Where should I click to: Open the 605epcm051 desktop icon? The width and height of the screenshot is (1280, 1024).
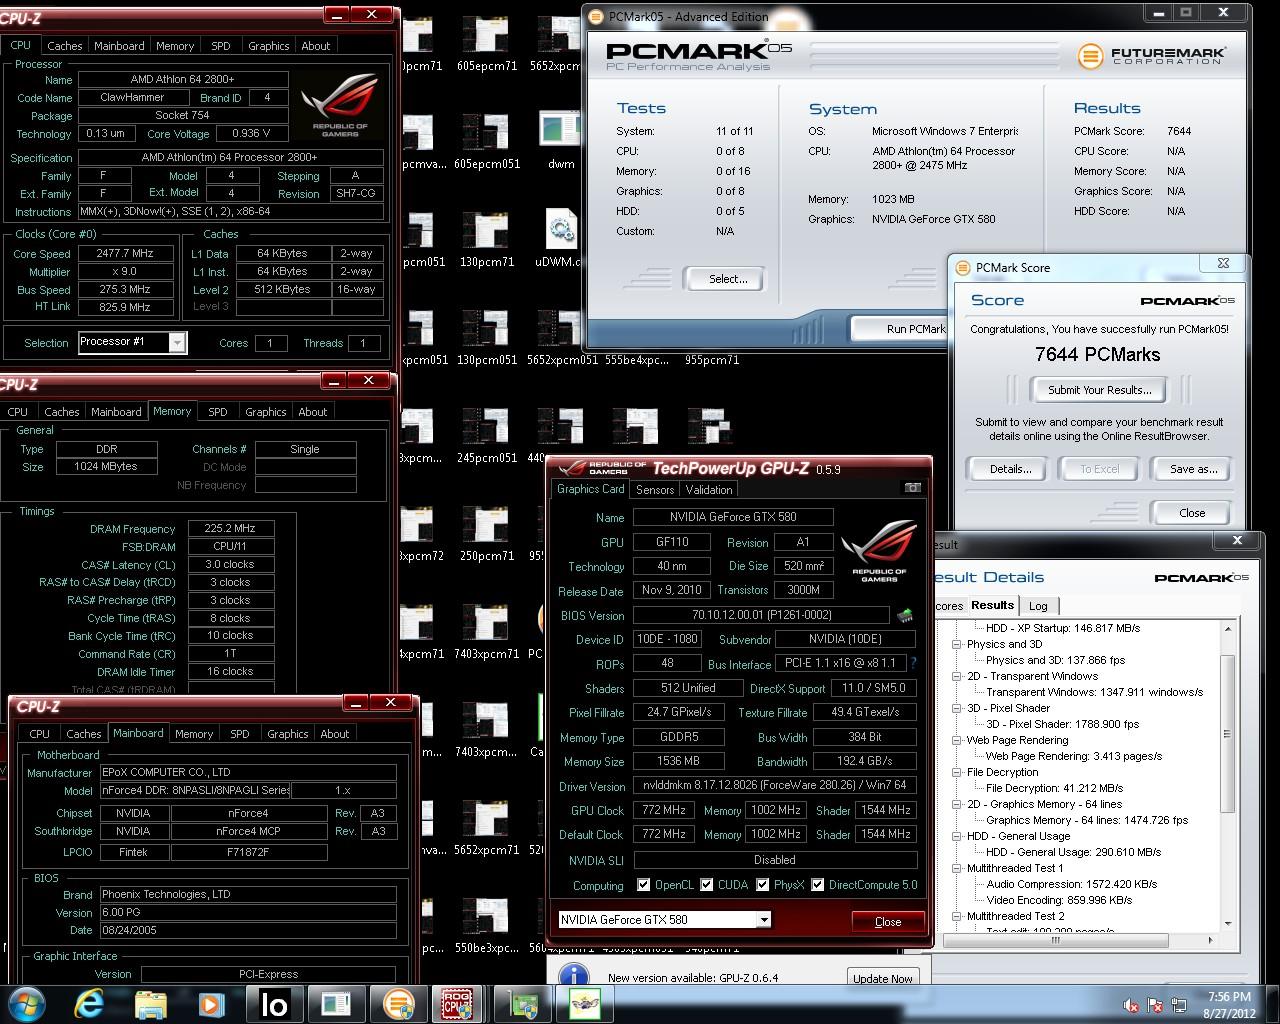pyautogui.click(x=486, y=142)
